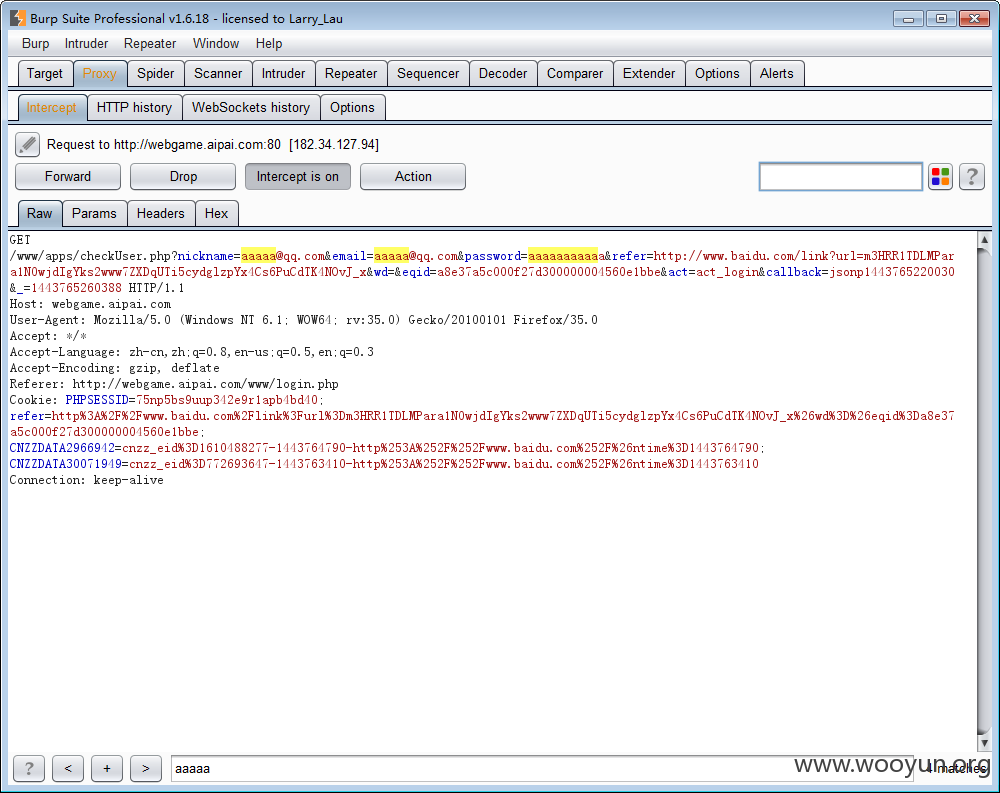This screenshot has height=793, width=1000.
Task: Switch to the Decoder tab
Action: coord(503,73)
